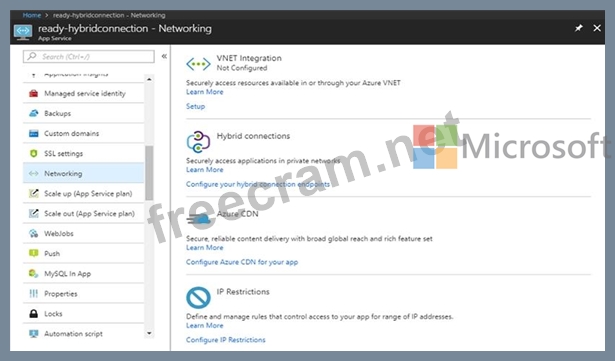Click the IP Restrictions heading
The width and height of the screenshot is (615, 361).
243,292
